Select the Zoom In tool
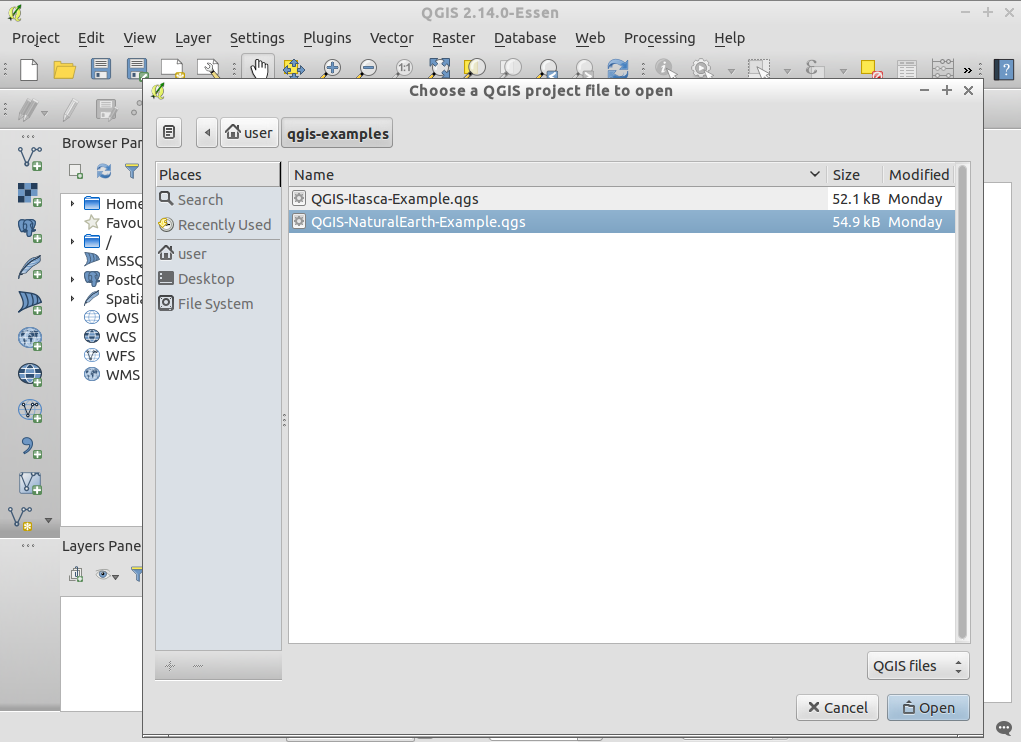 click(x=331, y=68)
